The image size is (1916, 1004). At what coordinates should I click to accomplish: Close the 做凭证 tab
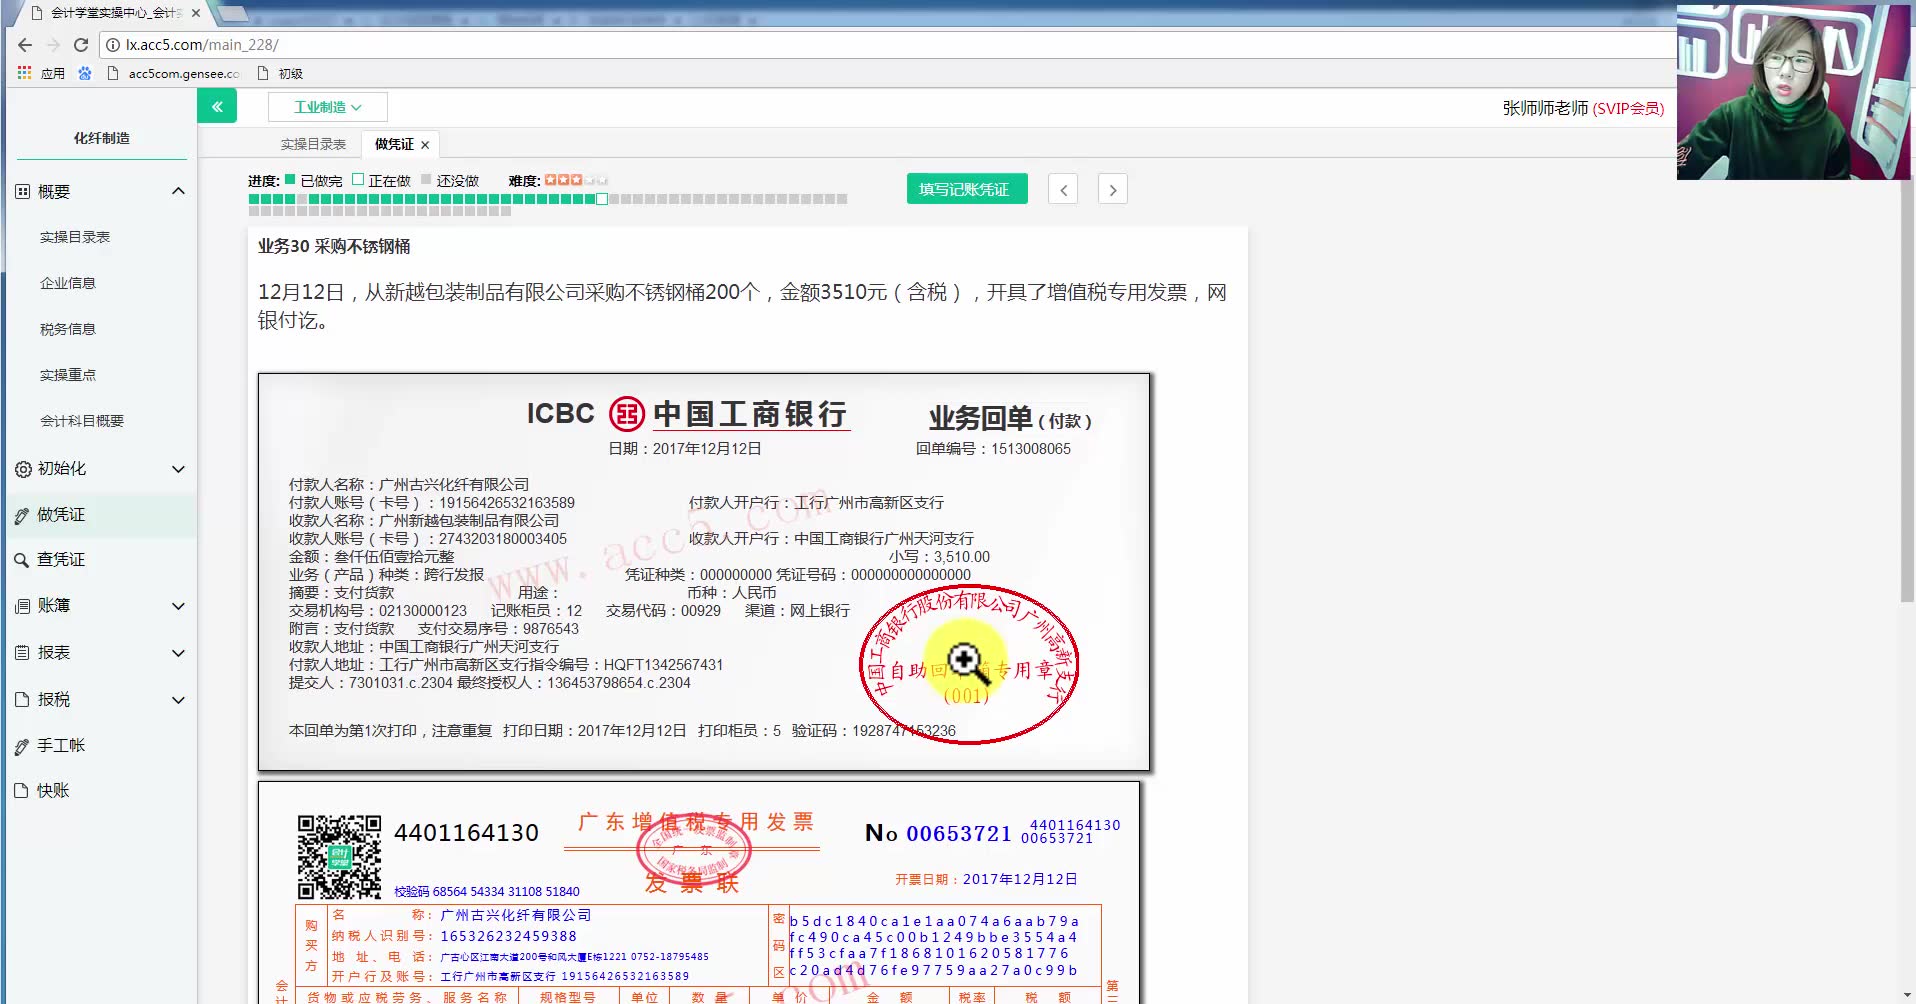(425, 145)
